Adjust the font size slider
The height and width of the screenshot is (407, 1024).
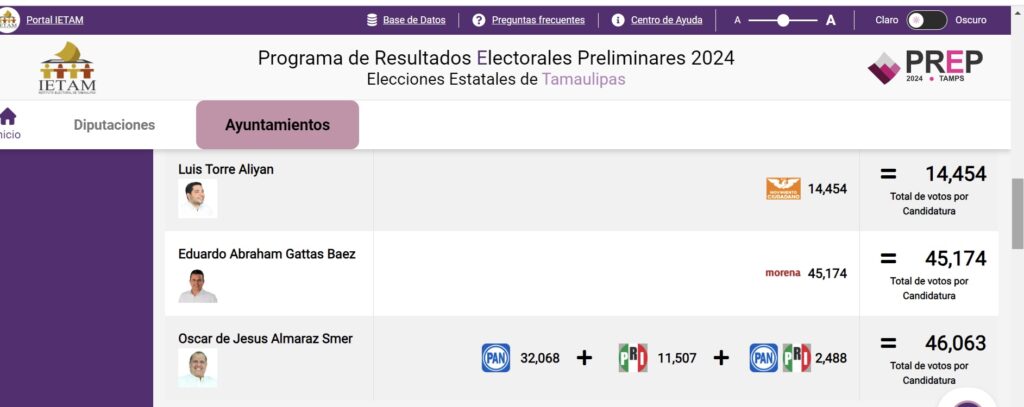783,20
